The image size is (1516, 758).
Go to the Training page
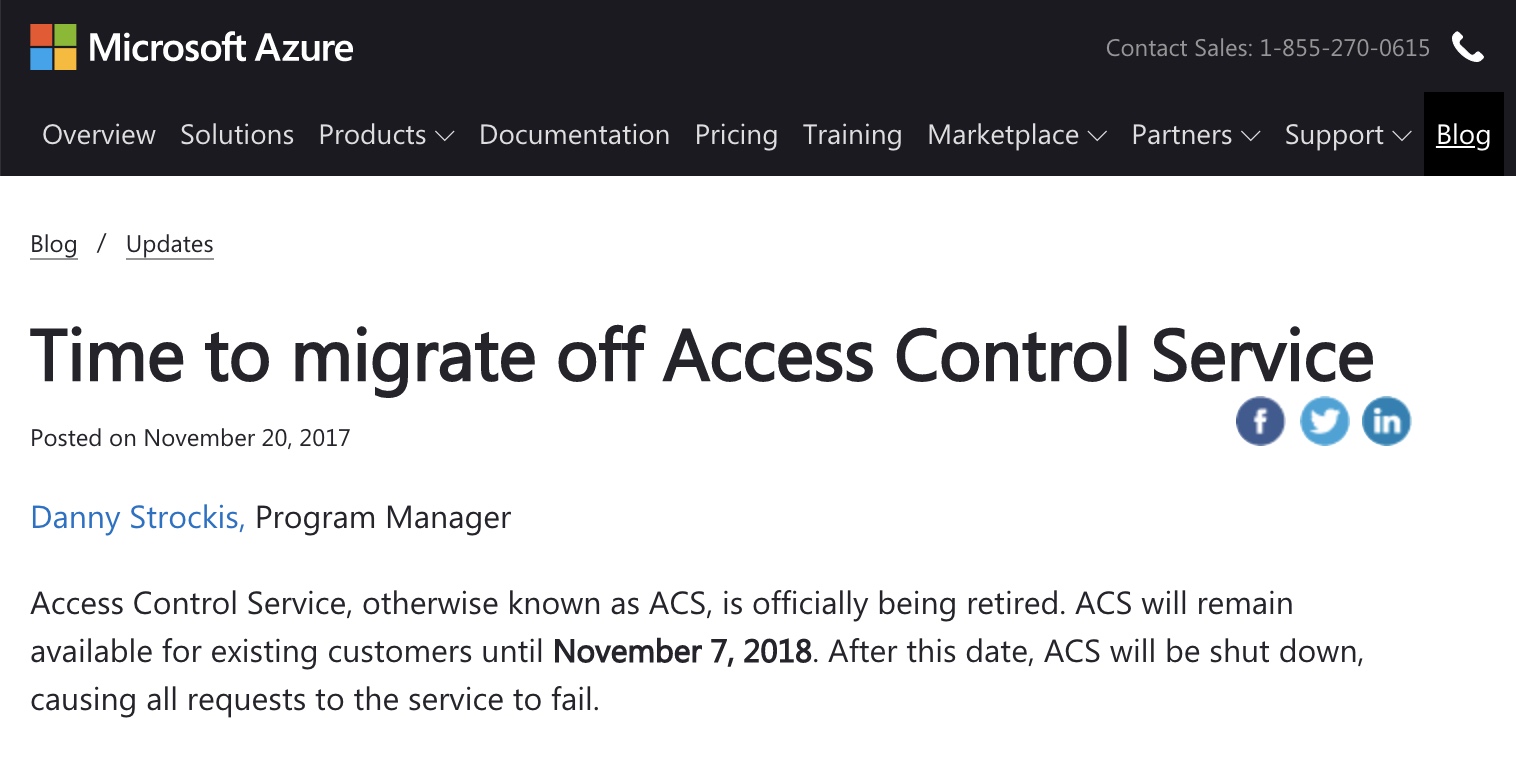click(x=851, y=134)
